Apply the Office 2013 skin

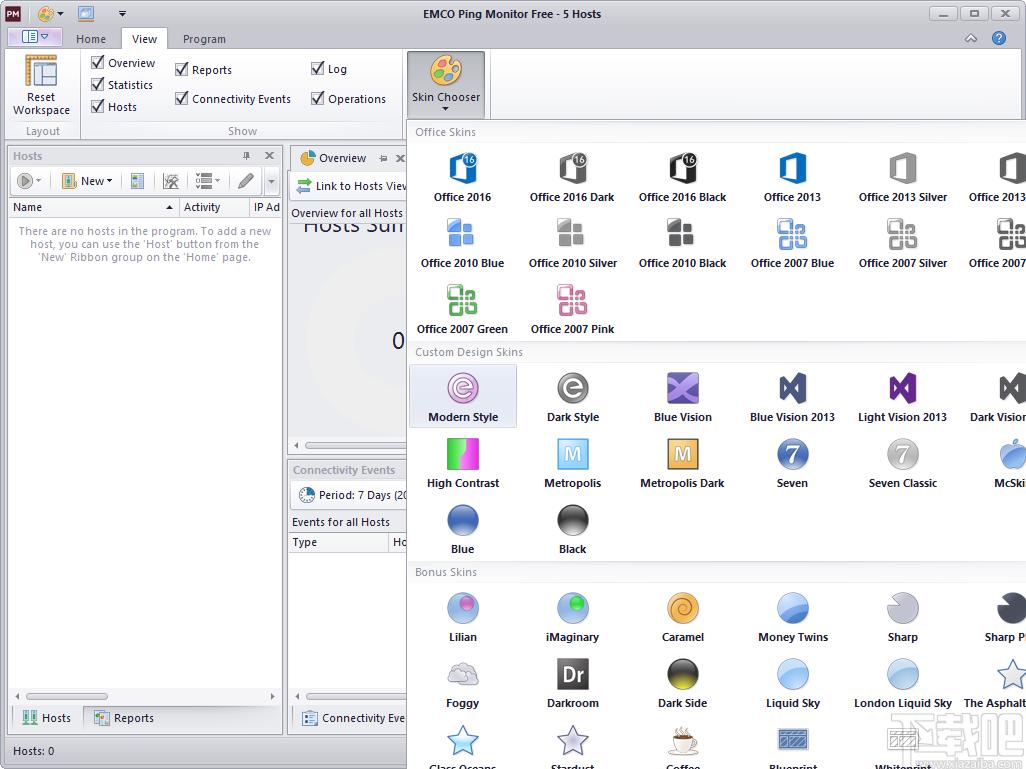[792, 177]
